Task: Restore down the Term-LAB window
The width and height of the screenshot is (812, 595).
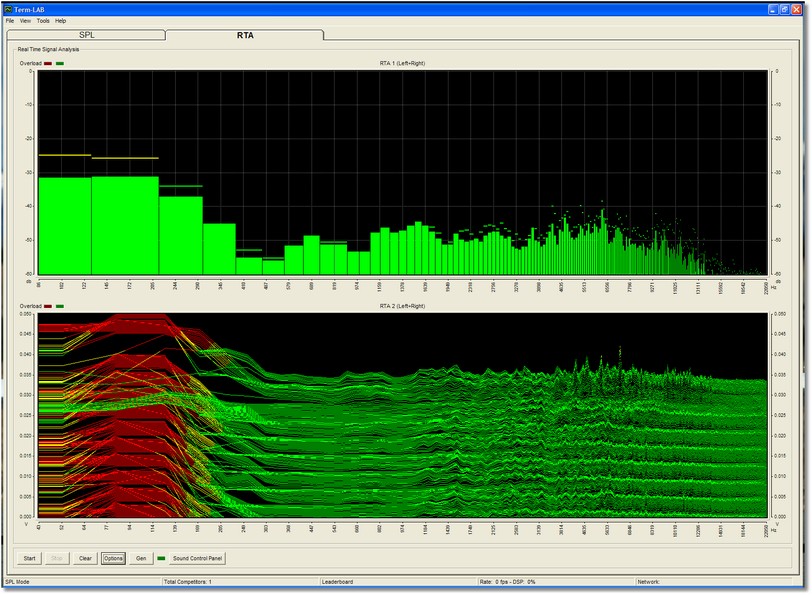Action: (785, 9)
